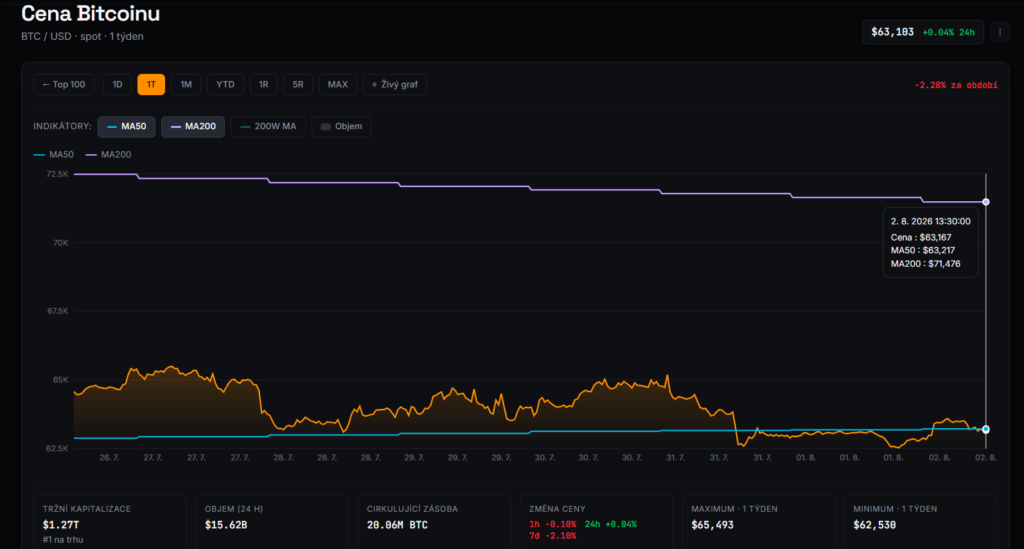Click Objem (24 H) $15.62B value

coord(226,525)
